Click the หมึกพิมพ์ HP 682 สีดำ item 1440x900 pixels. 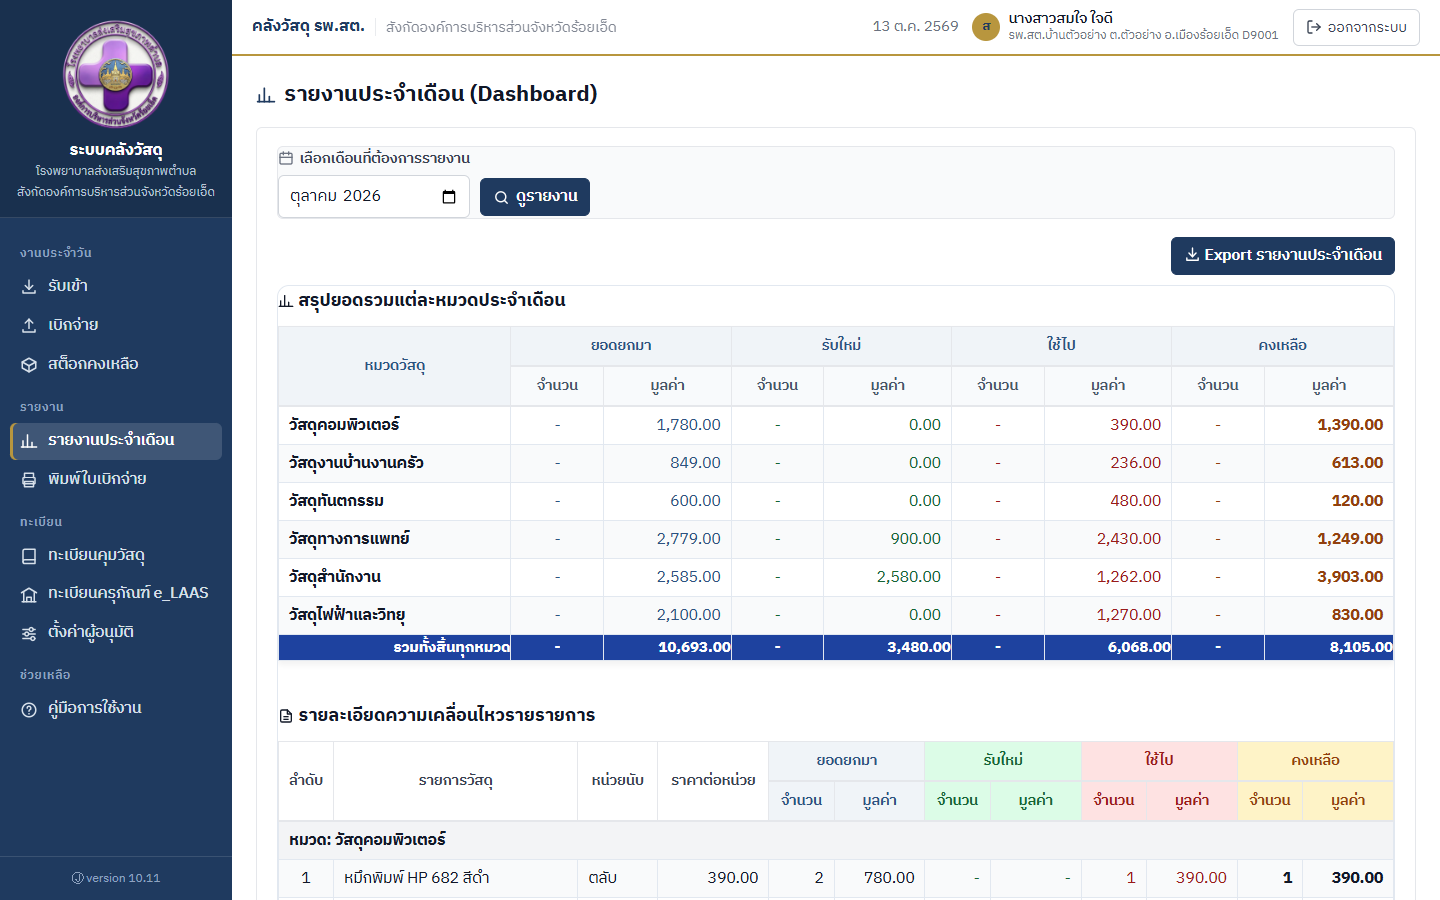417,878
